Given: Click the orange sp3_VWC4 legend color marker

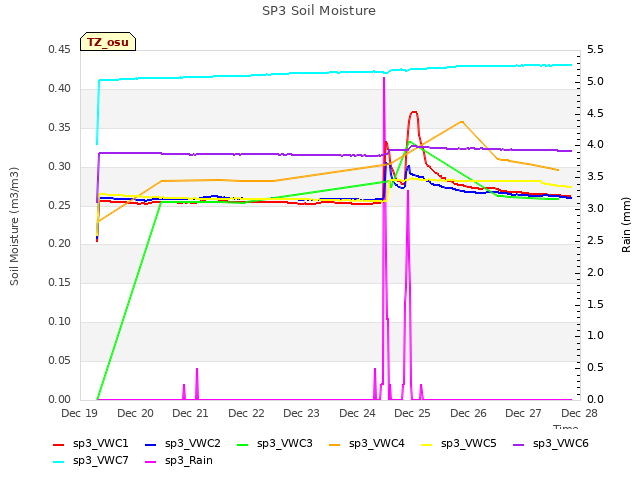Looking at the screenshot, I should click(x=335, y=445).
